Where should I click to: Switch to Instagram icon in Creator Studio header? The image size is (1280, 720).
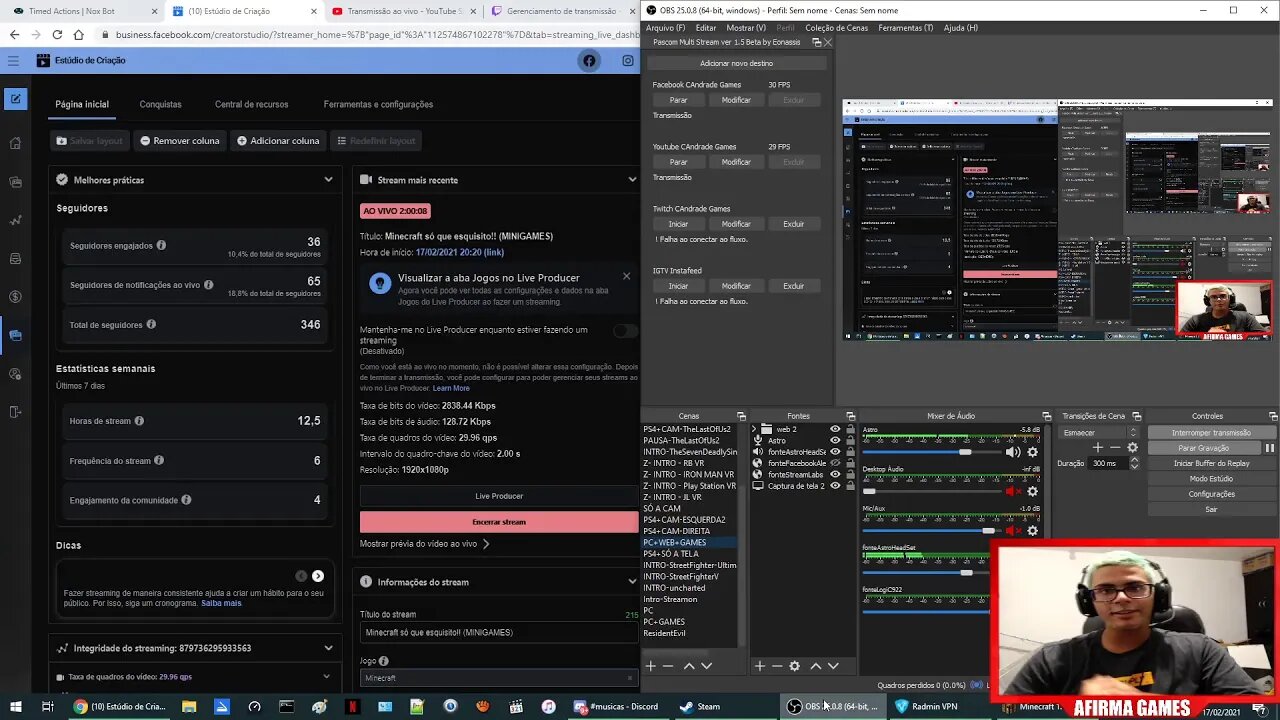(628, 61)
